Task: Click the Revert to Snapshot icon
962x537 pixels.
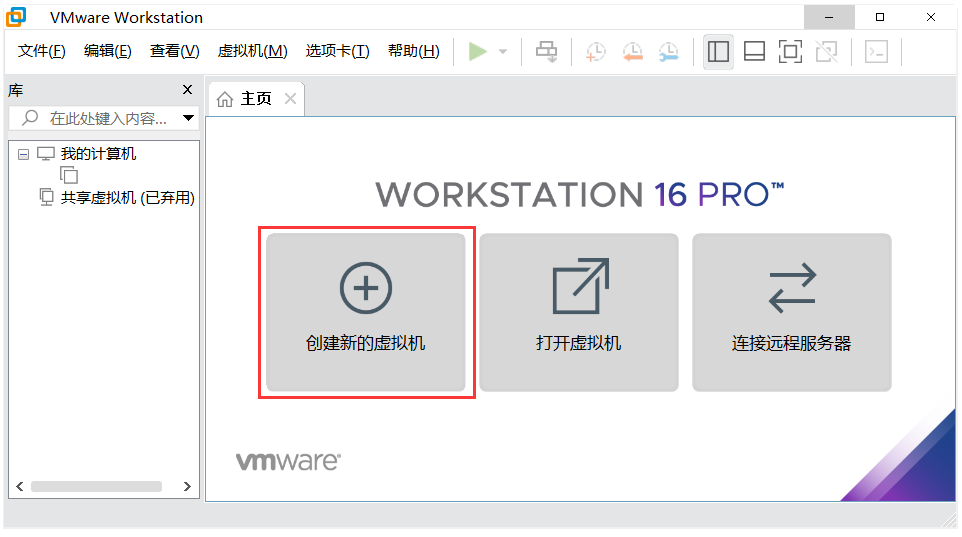Action: coord(633,52)
